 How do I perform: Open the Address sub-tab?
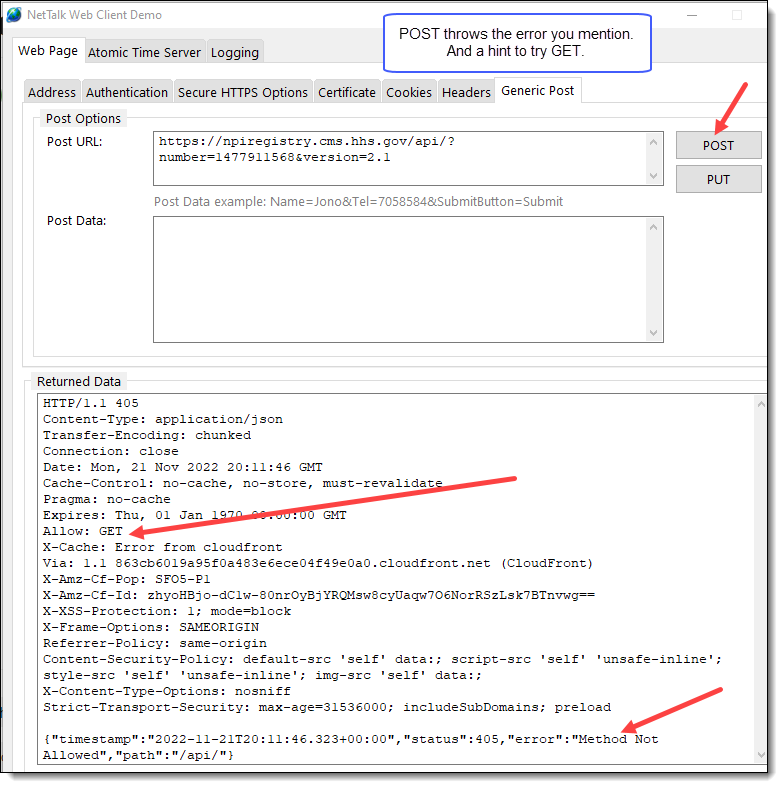52,92
